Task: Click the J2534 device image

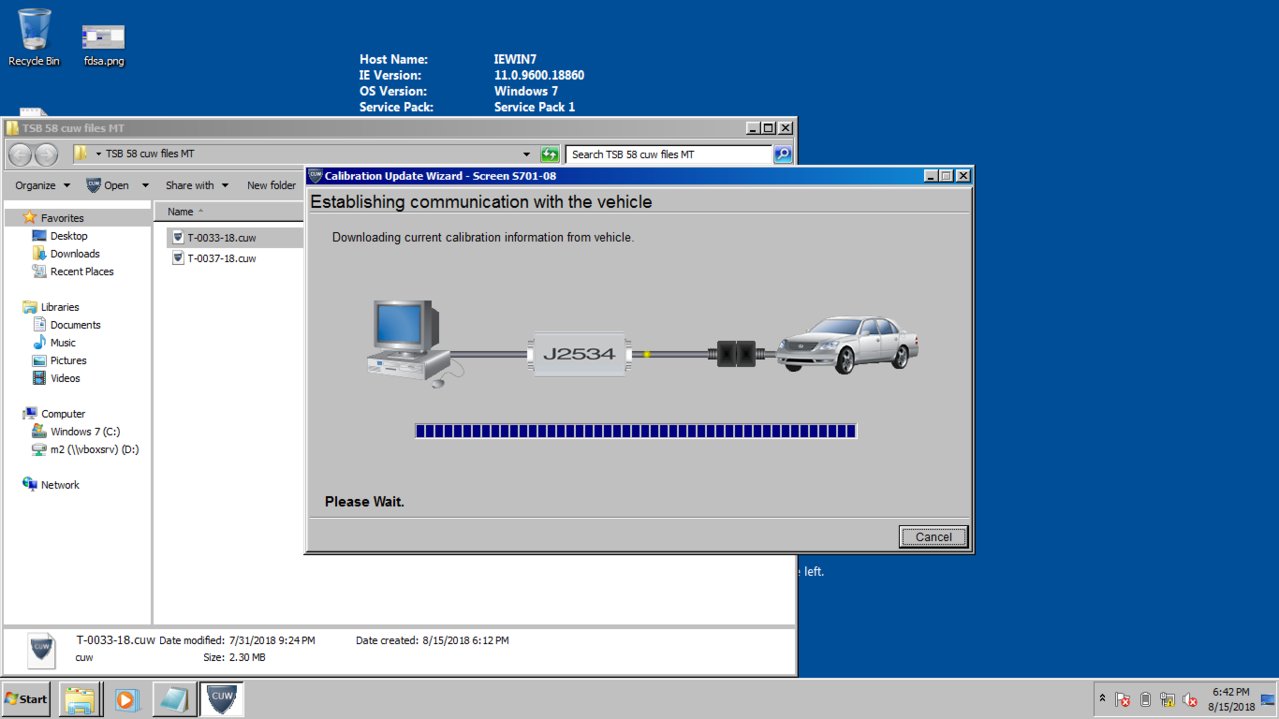Action: tap(579, 354)
